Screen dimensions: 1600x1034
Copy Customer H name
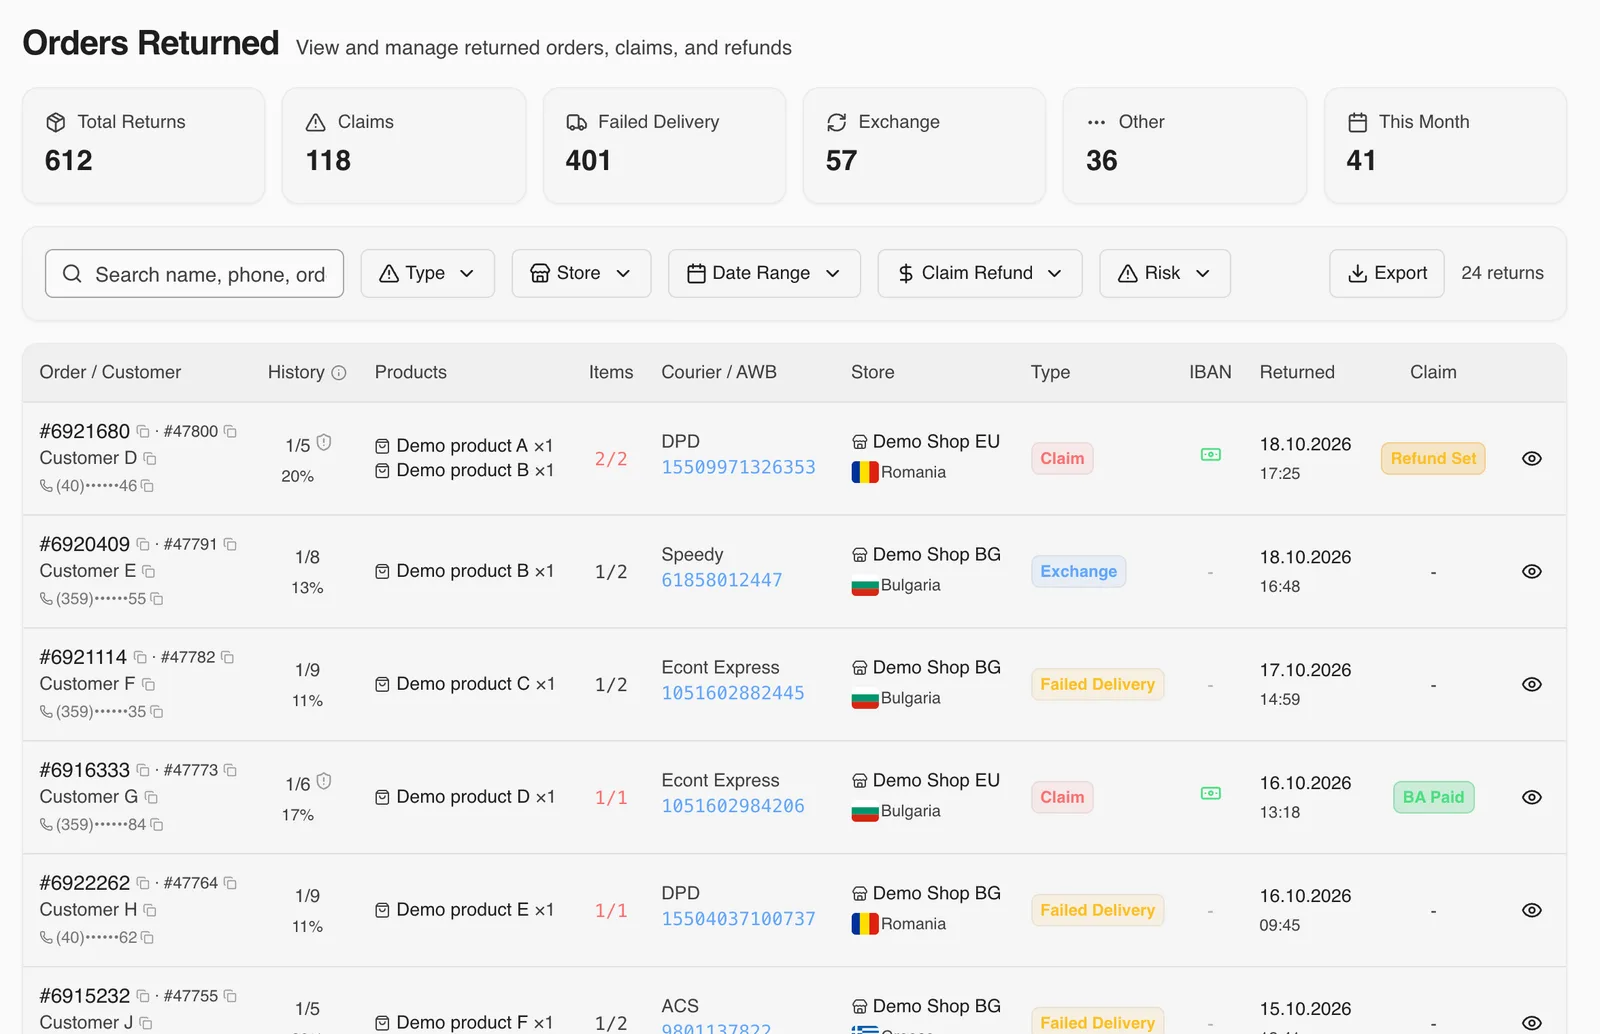pyautogui.click(x=150, y=911)
